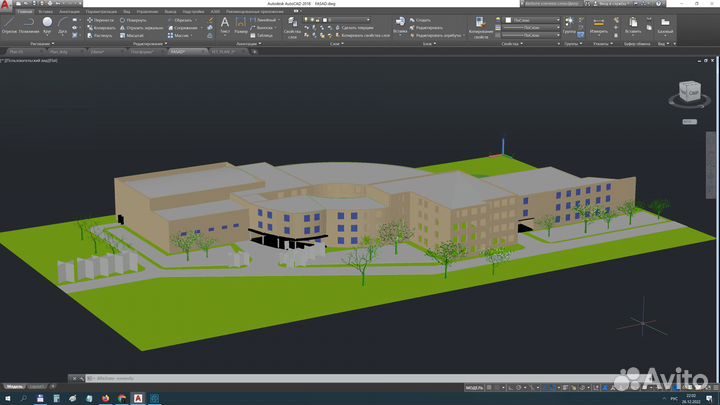Click Сделать текущим (Make Current) layer button
720x405 pixels.
[354, 28]
